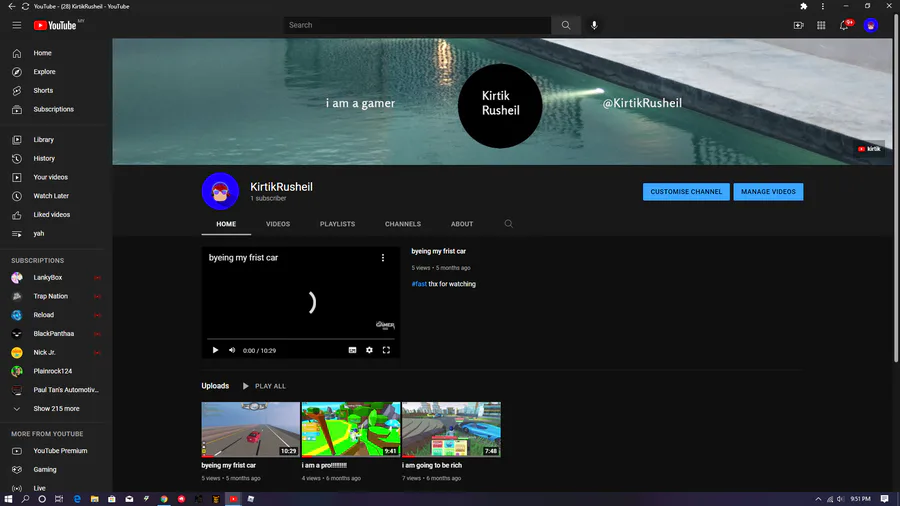Expand Show 215 more subscriptions
Screen dimensions: 900x506
[56, 409]
